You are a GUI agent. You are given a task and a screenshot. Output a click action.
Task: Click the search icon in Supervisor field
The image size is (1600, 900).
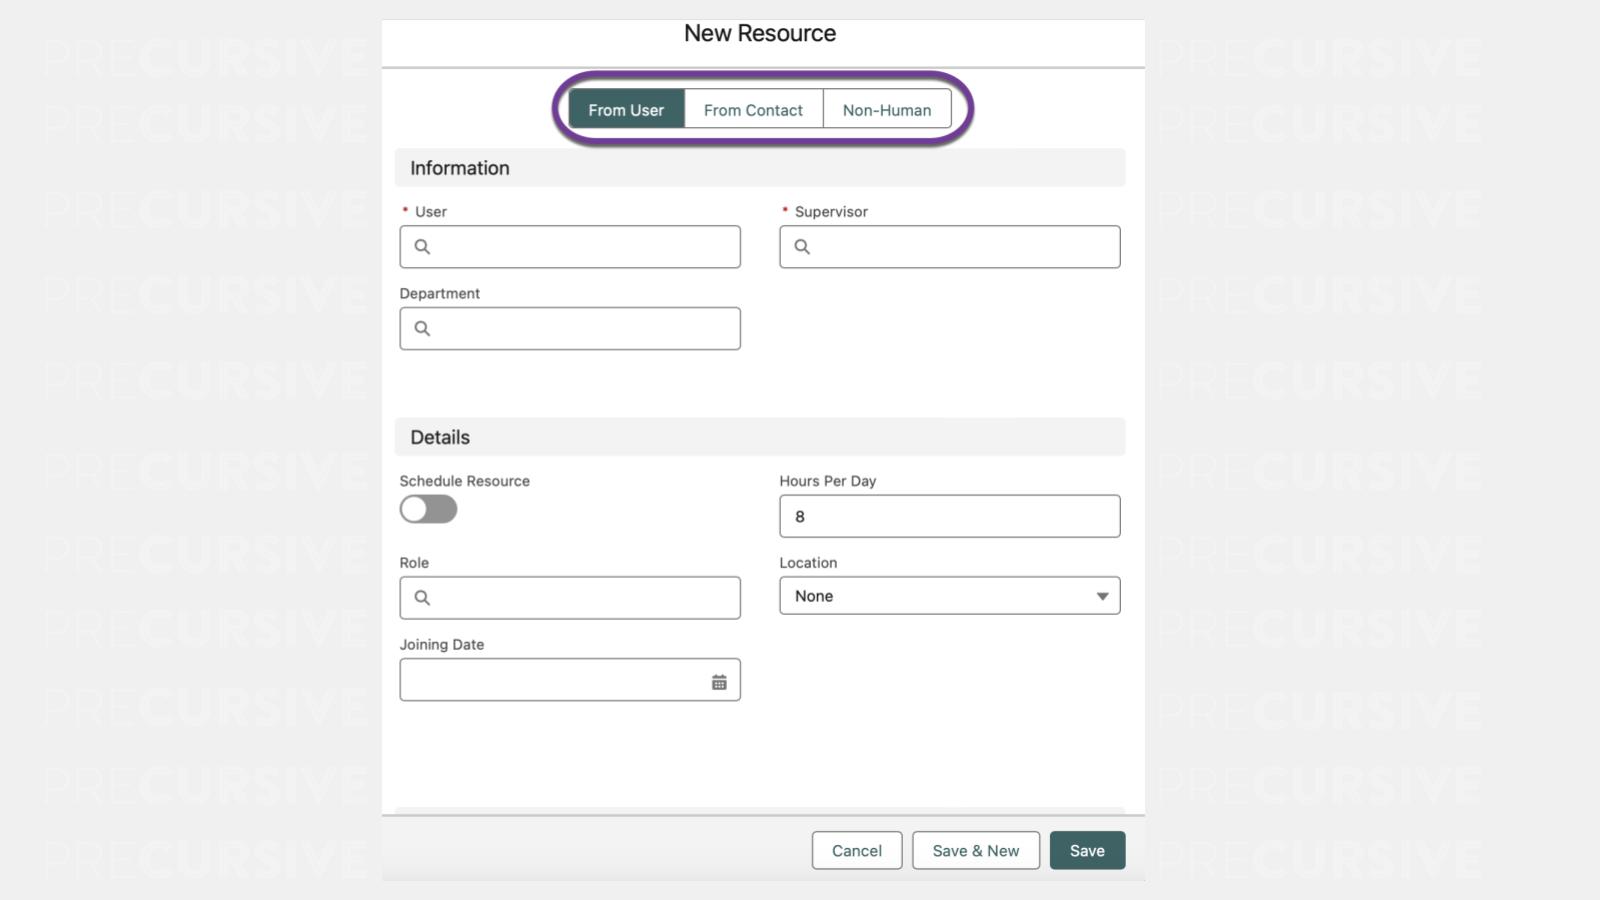click(x=802, y=246)
